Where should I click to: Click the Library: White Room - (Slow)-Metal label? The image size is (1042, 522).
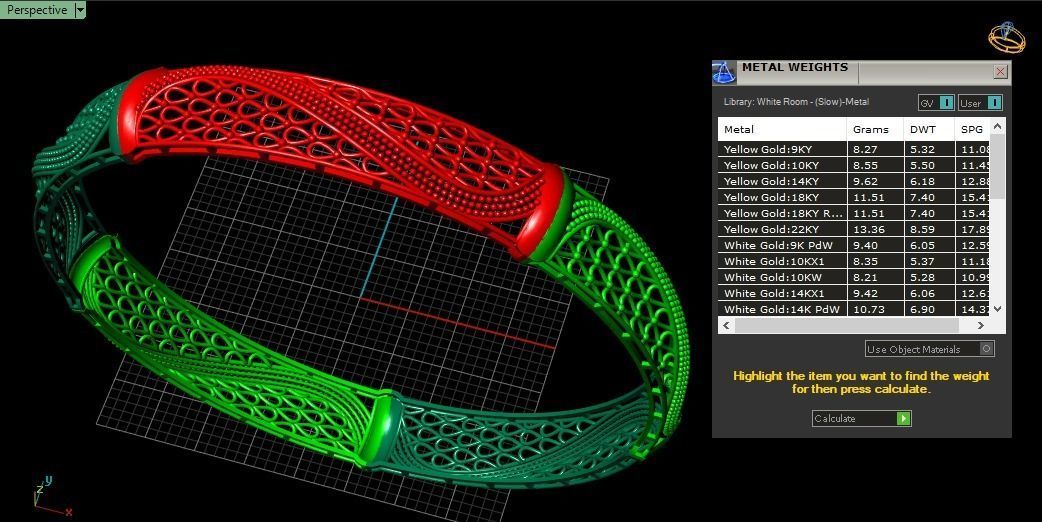pos(796,102)
